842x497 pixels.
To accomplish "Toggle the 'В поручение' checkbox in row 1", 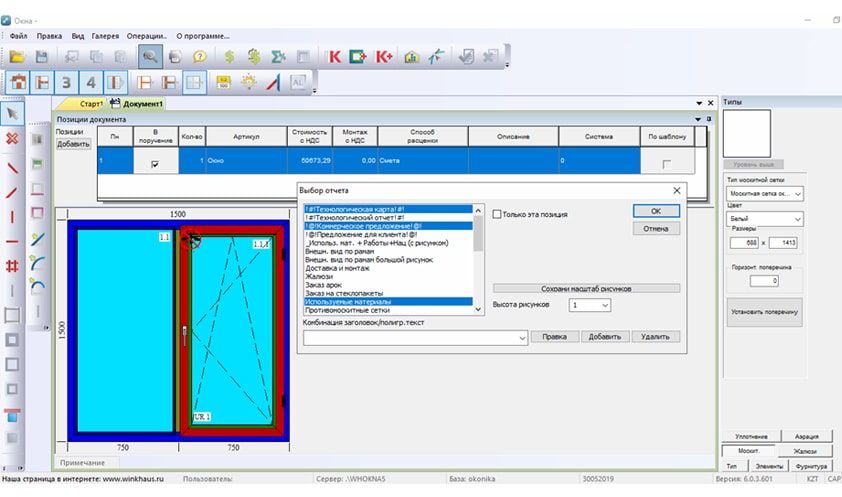I will coord(154,164).
